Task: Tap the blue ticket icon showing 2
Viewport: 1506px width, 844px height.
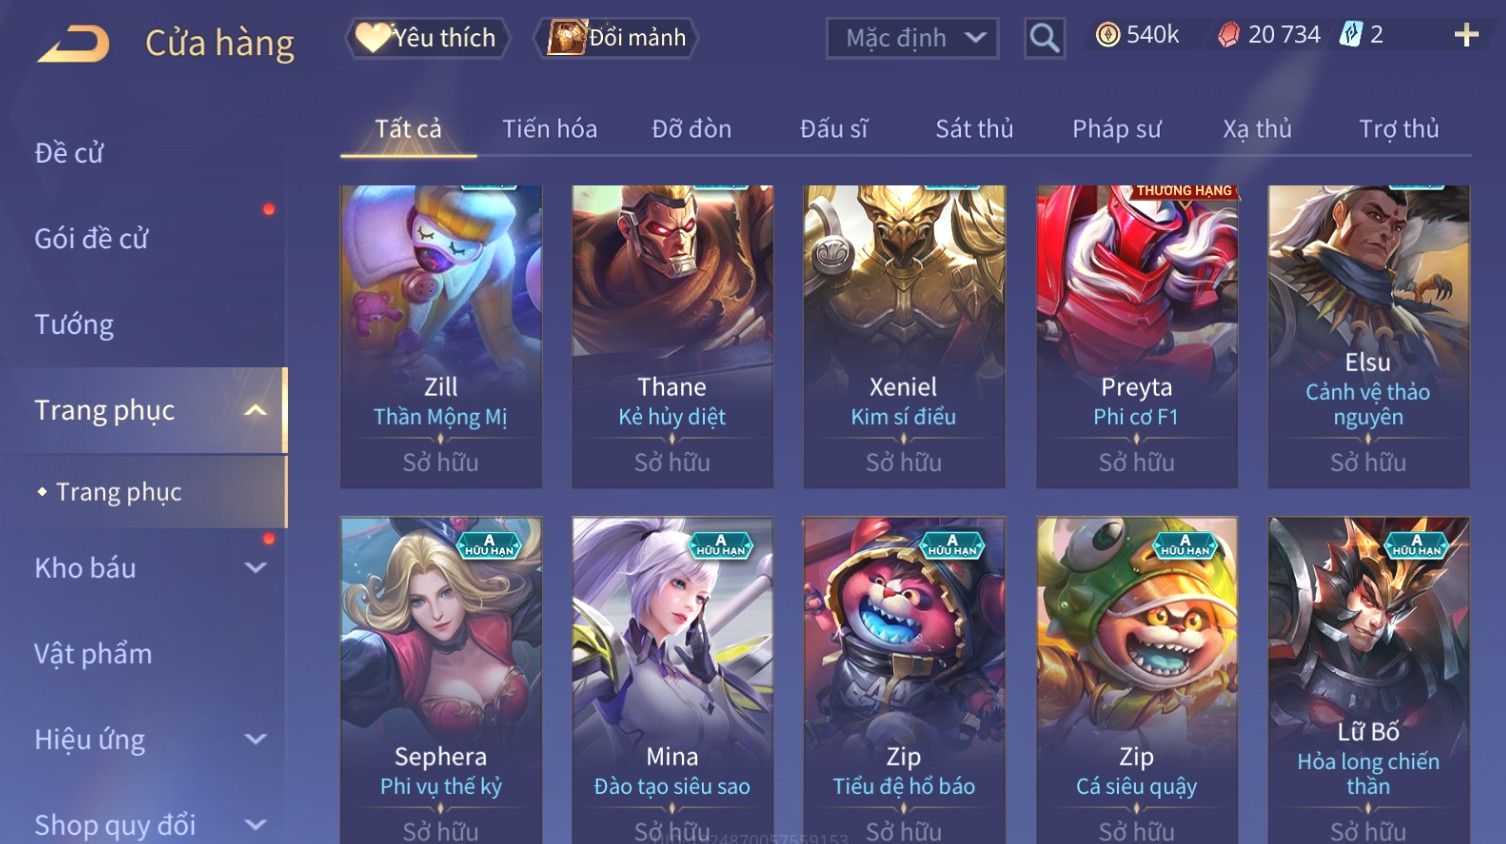Action: 1351,35
